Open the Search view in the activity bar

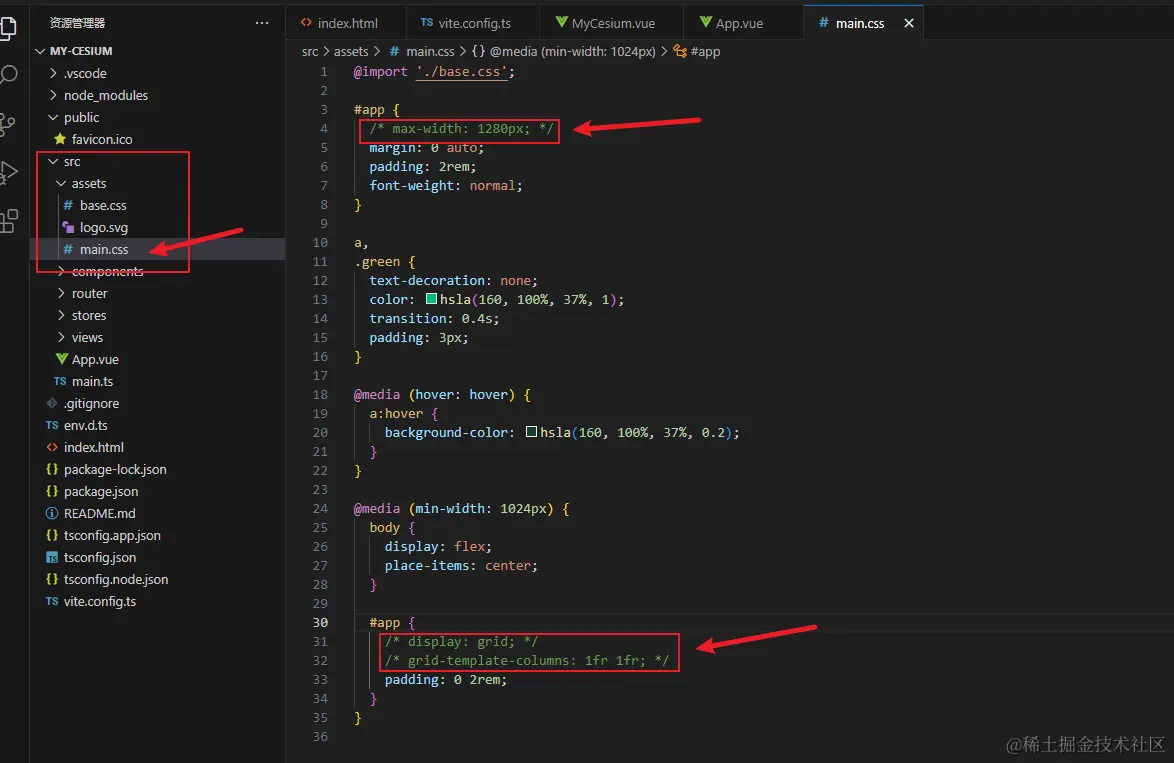coord(7,74)
